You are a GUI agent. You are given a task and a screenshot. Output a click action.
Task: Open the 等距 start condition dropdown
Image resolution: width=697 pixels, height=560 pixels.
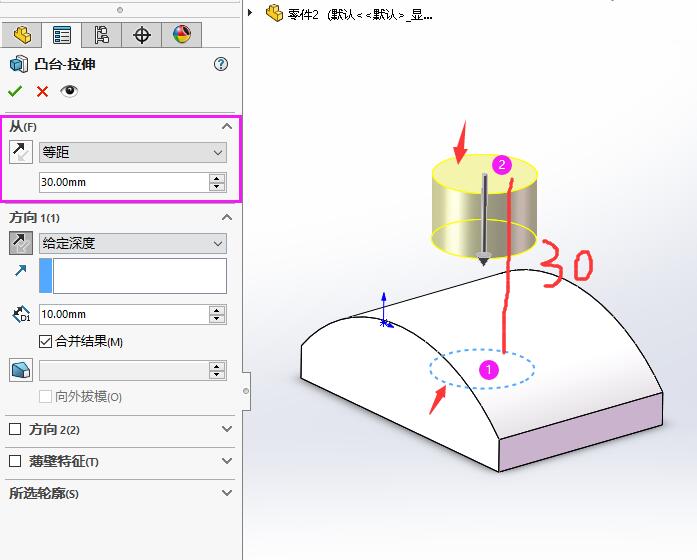pos(133,152)
